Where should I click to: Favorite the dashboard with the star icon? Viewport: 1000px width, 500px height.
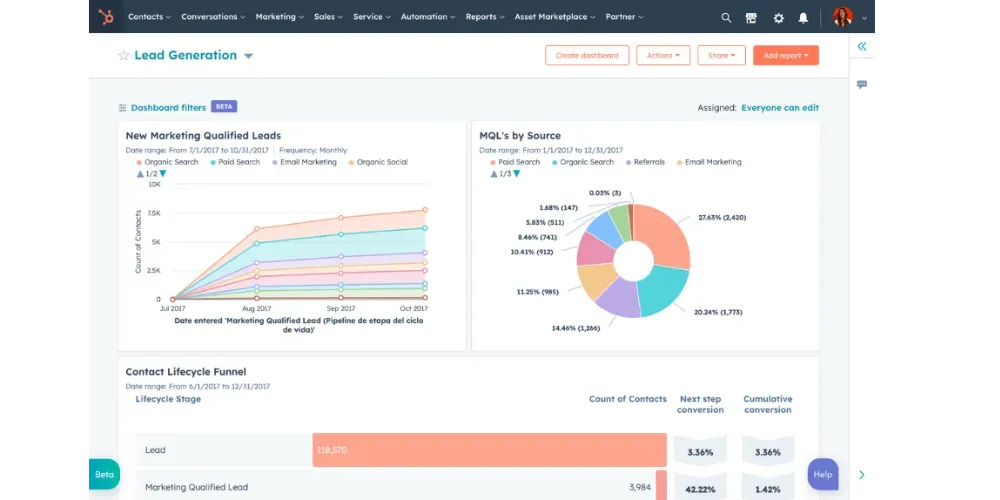(124, 55)
